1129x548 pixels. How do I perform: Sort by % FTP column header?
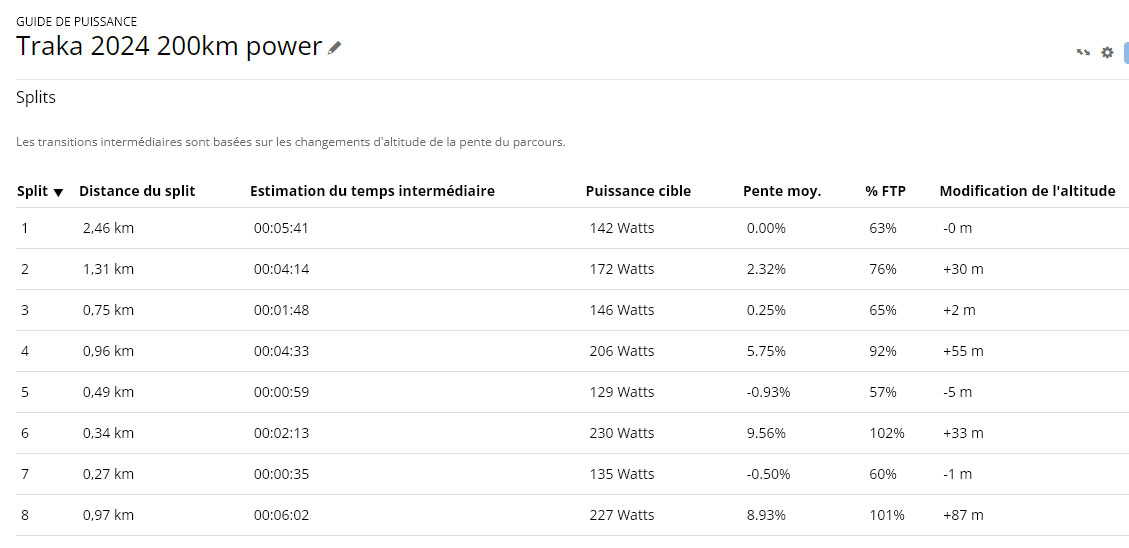886,192
